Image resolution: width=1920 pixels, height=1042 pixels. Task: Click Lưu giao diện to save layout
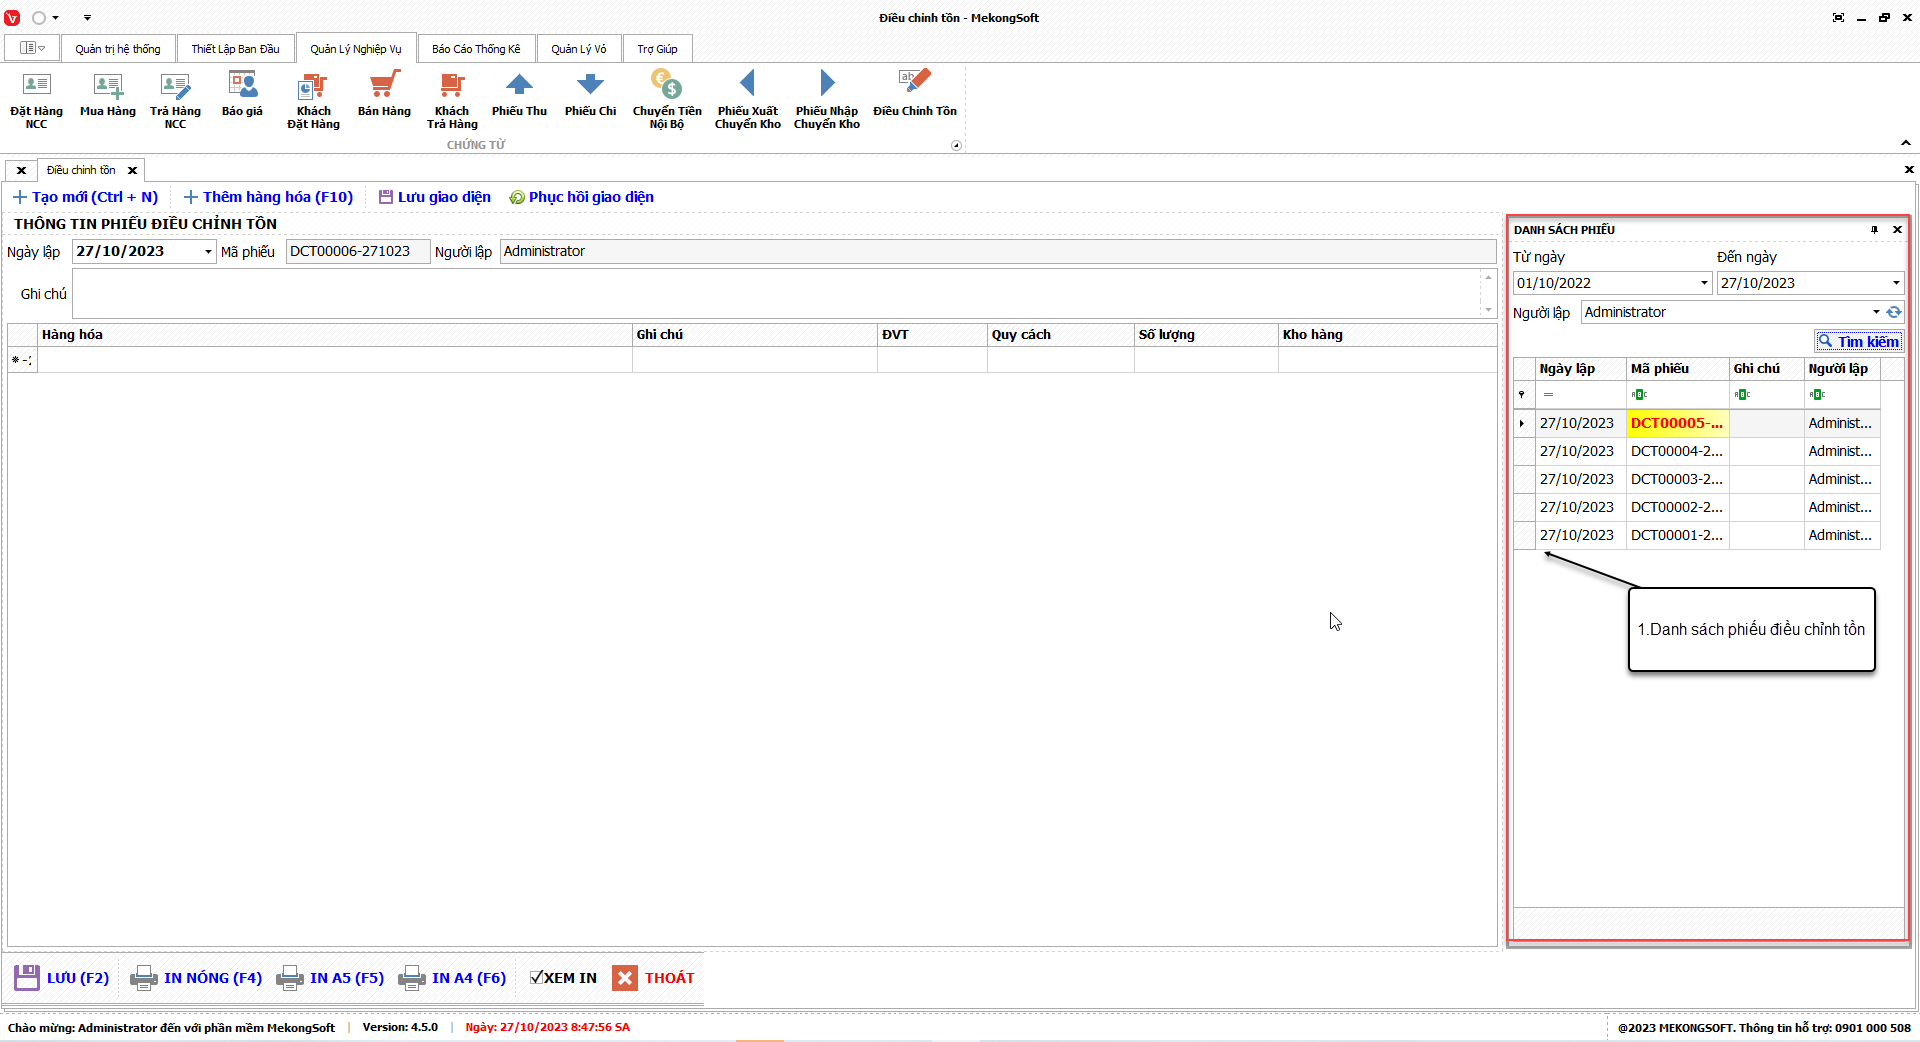pos(435,197)
